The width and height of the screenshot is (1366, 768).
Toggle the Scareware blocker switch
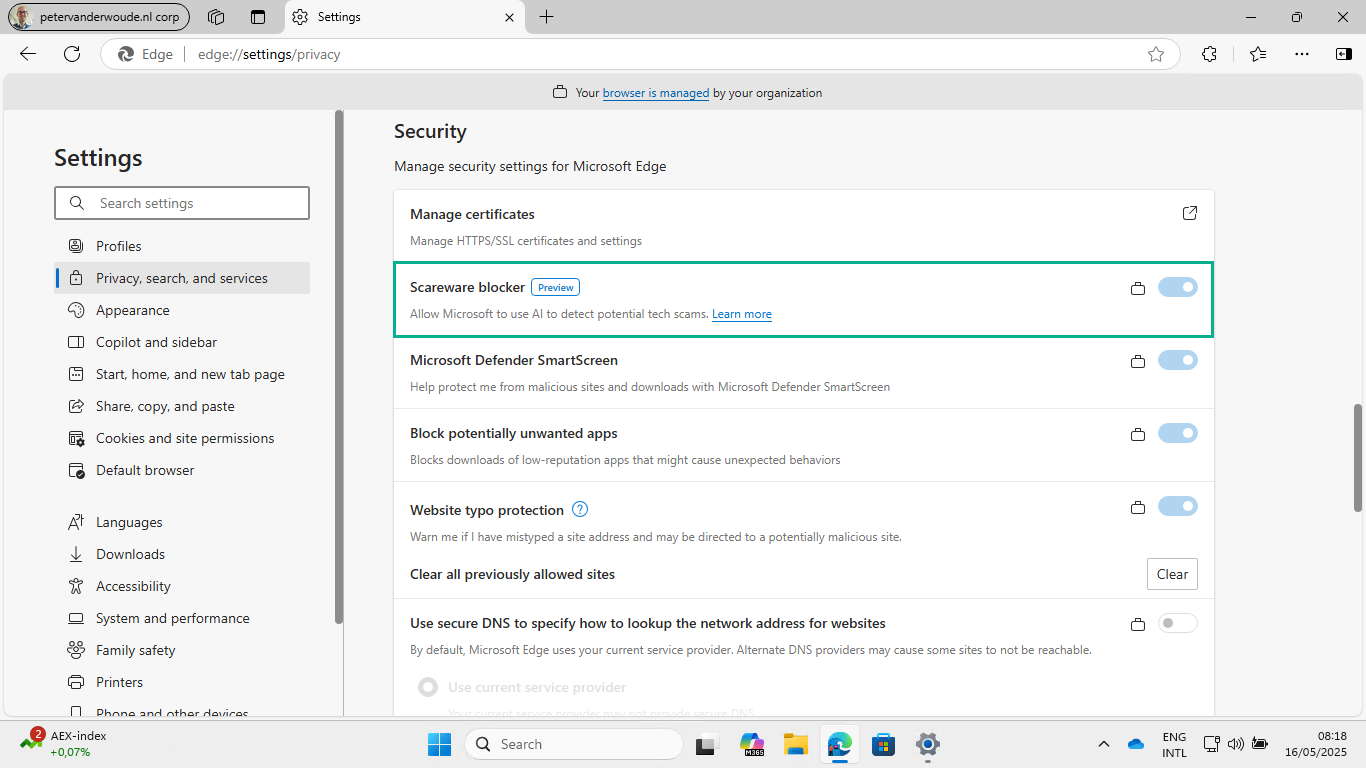pyautogui.click(x=1177, y=287)
